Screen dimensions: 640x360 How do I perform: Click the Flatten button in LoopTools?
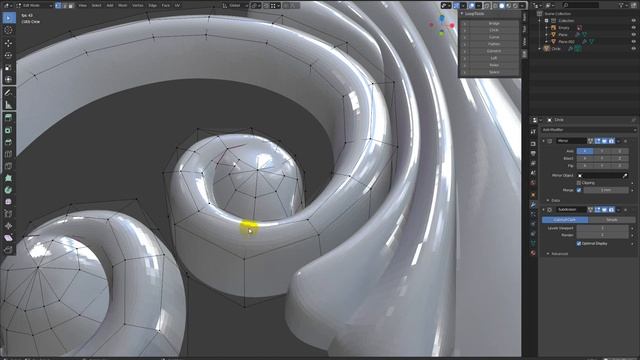click(494, 44)
